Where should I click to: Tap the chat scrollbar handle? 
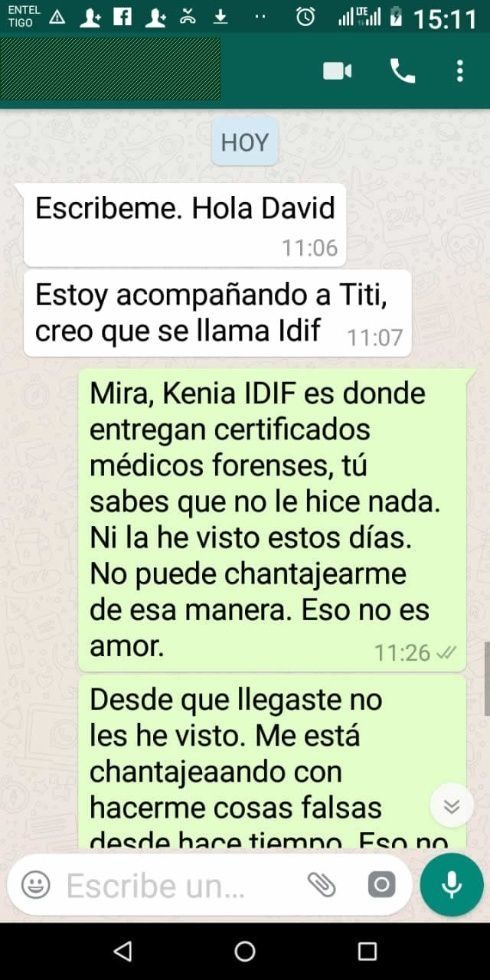(x=487, y=679)
